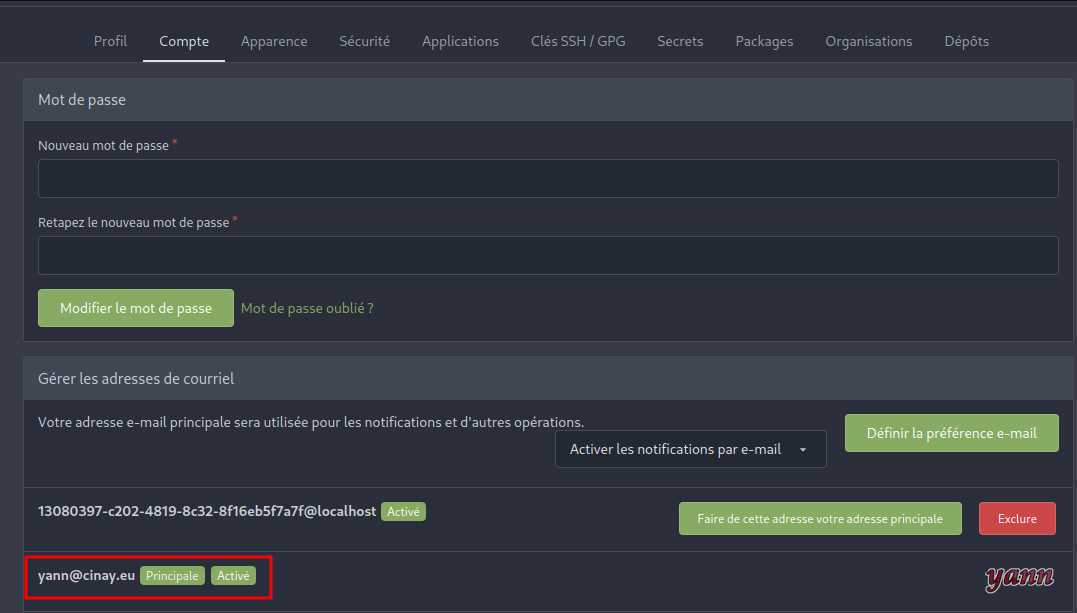Switch to the Apparence tab
The width and height of the screenshot is (1077, 613).
(x=274, y=41)
